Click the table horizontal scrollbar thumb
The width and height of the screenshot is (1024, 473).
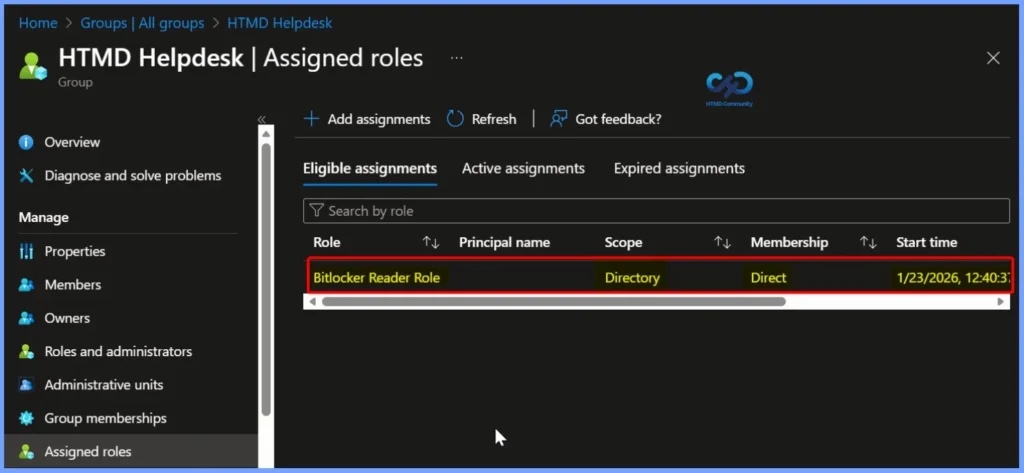(553, 302)
